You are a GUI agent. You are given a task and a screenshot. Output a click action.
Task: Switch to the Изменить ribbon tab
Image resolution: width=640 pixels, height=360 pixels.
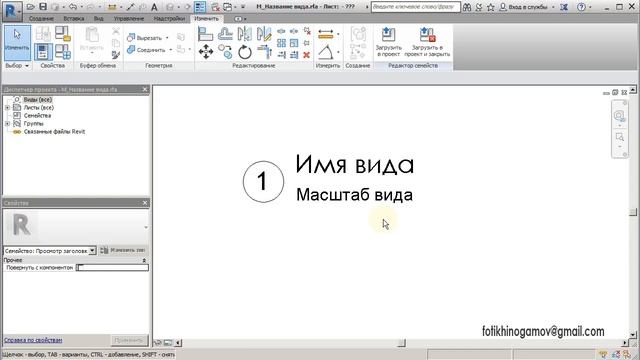[207, 18]
